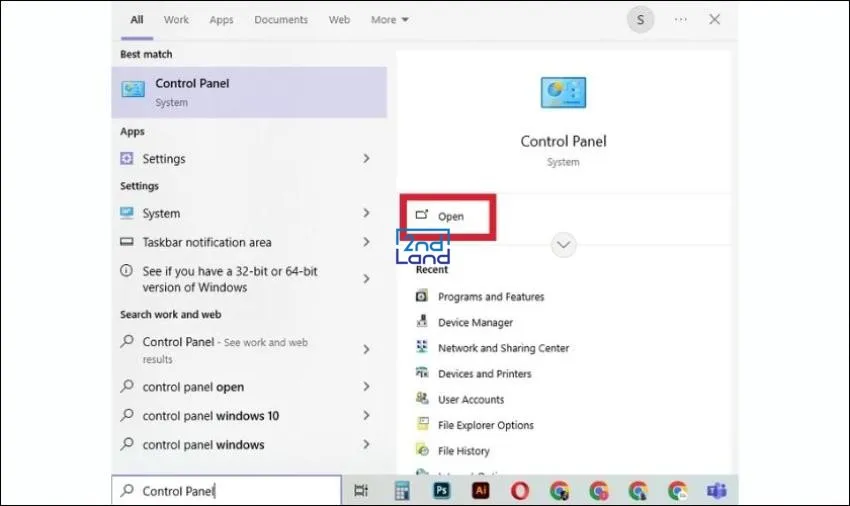Viewport: 850px width, 506px height.
Task: Click the Devices and Printers icon
Action: (421, 373)
